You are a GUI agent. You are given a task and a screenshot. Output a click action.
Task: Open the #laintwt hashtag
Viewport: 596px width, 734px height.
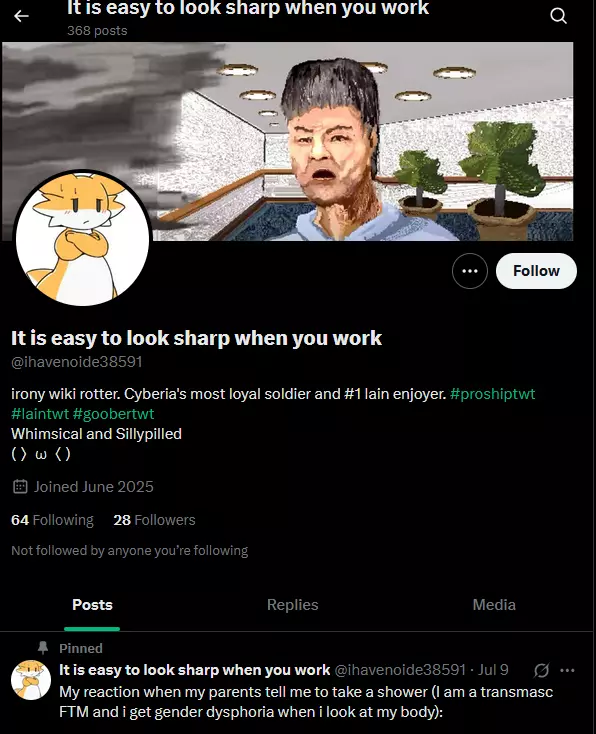(40, 414)
